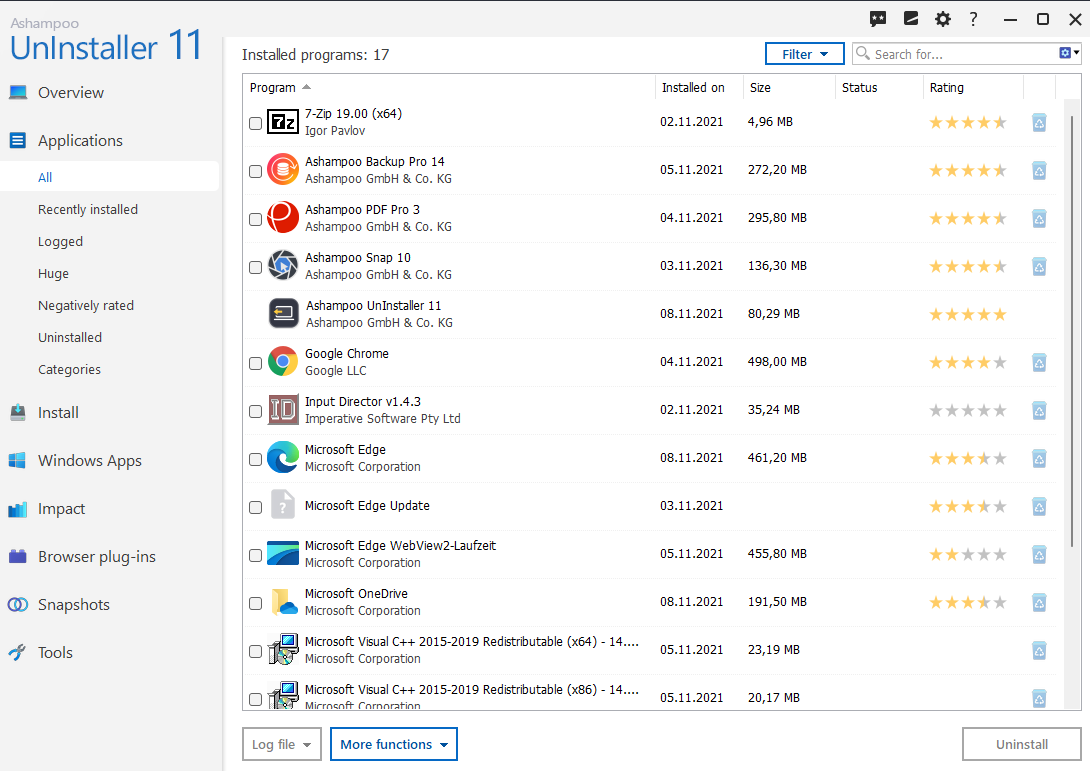The height and width of the screenshot is (771, 1090).
Task: Open the Impact section
Action: click(62, 508)
